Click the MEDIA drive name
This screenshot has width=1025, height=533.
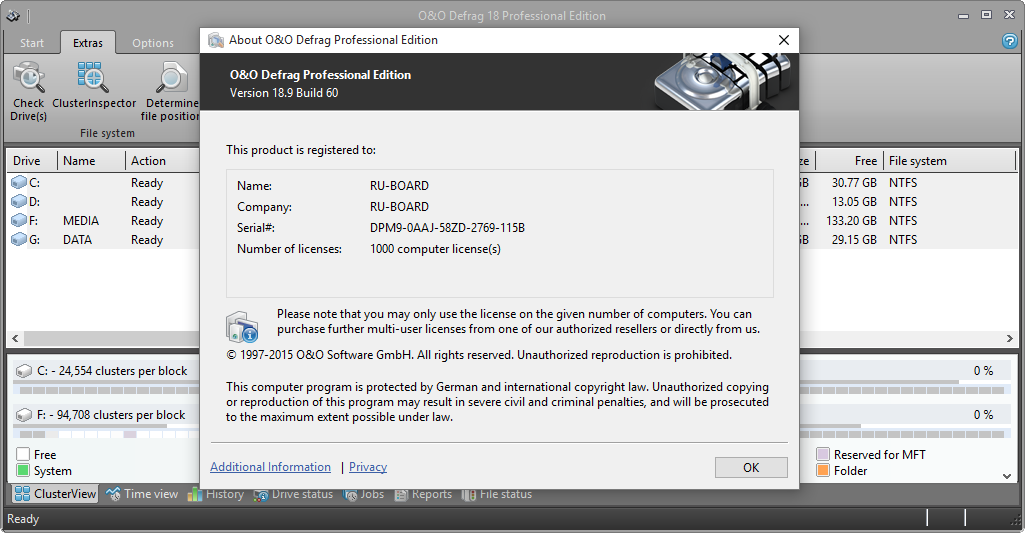click(81, 220)
